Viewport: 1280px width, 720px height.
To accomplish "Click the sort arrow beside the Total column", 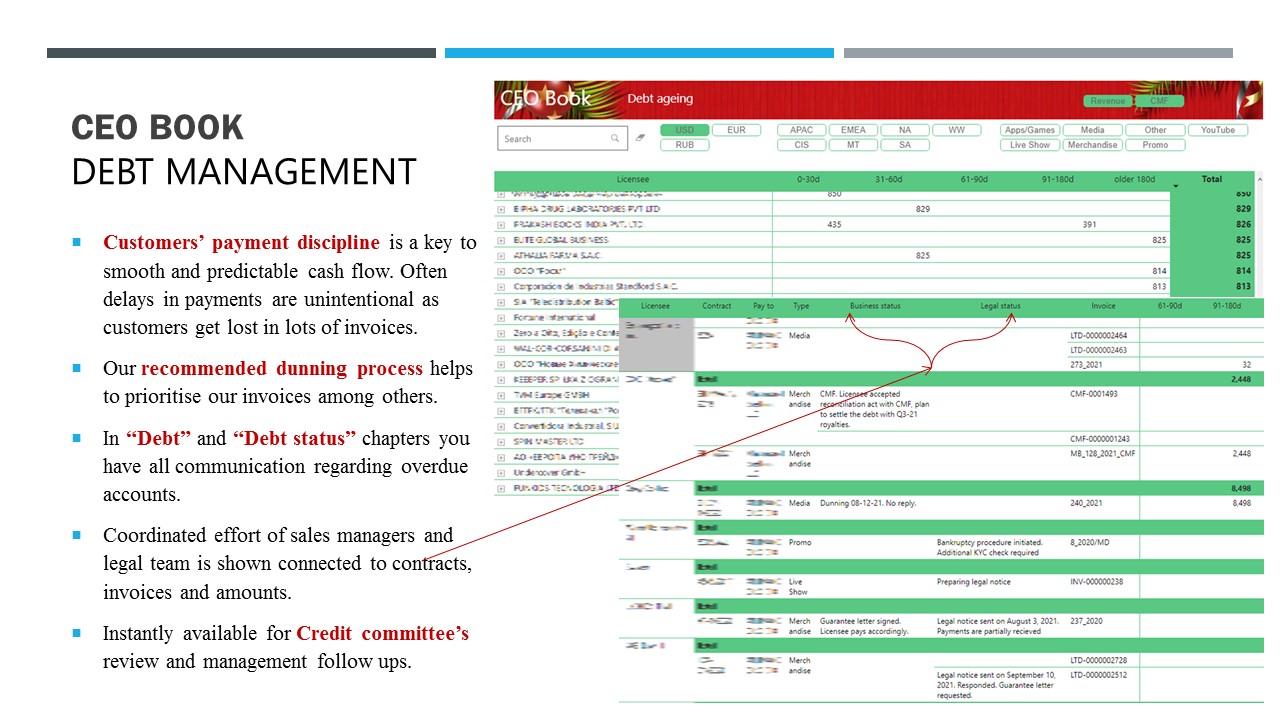I will [1176, 186].
